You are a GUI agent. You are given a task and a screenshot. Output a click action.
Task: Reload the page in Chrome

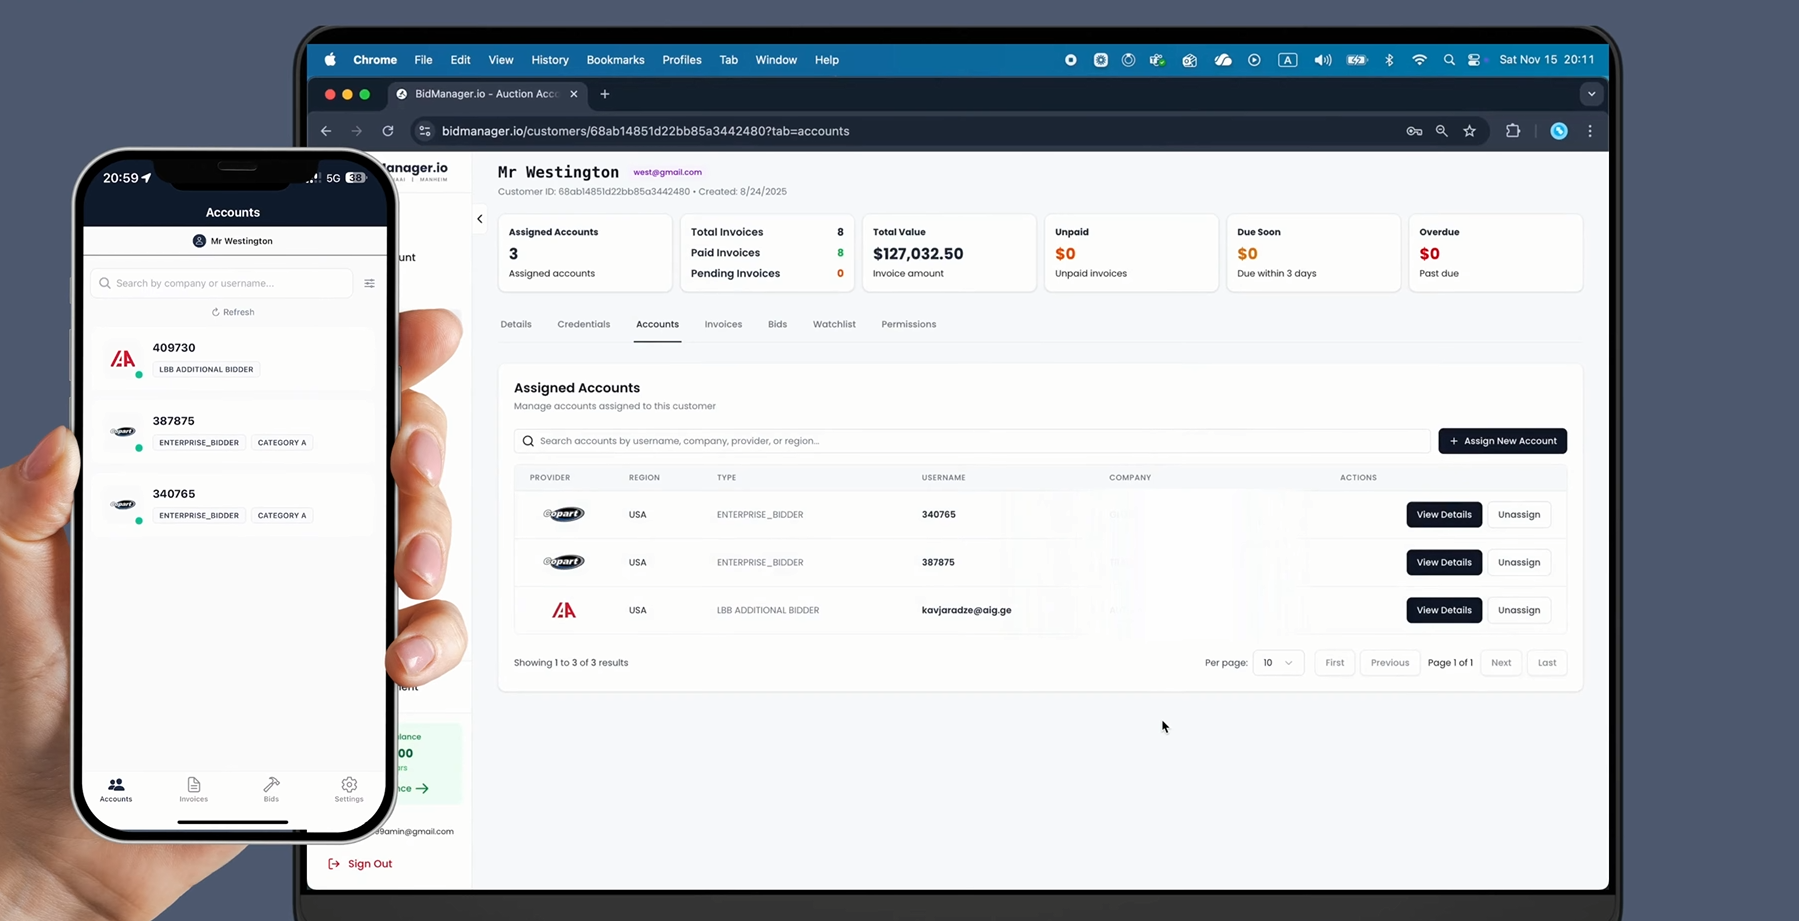(x=388, y=131)
